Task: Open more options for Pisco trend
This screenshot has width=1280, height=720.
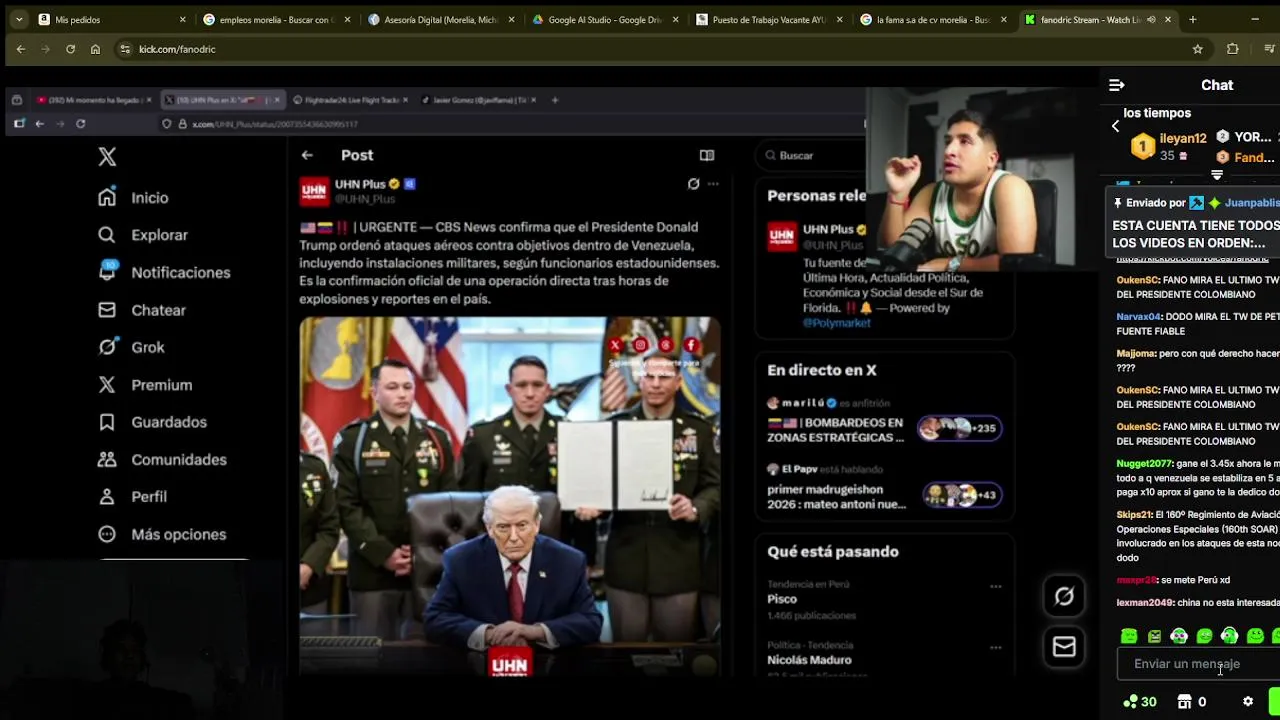Action: [x=995, y=586]
